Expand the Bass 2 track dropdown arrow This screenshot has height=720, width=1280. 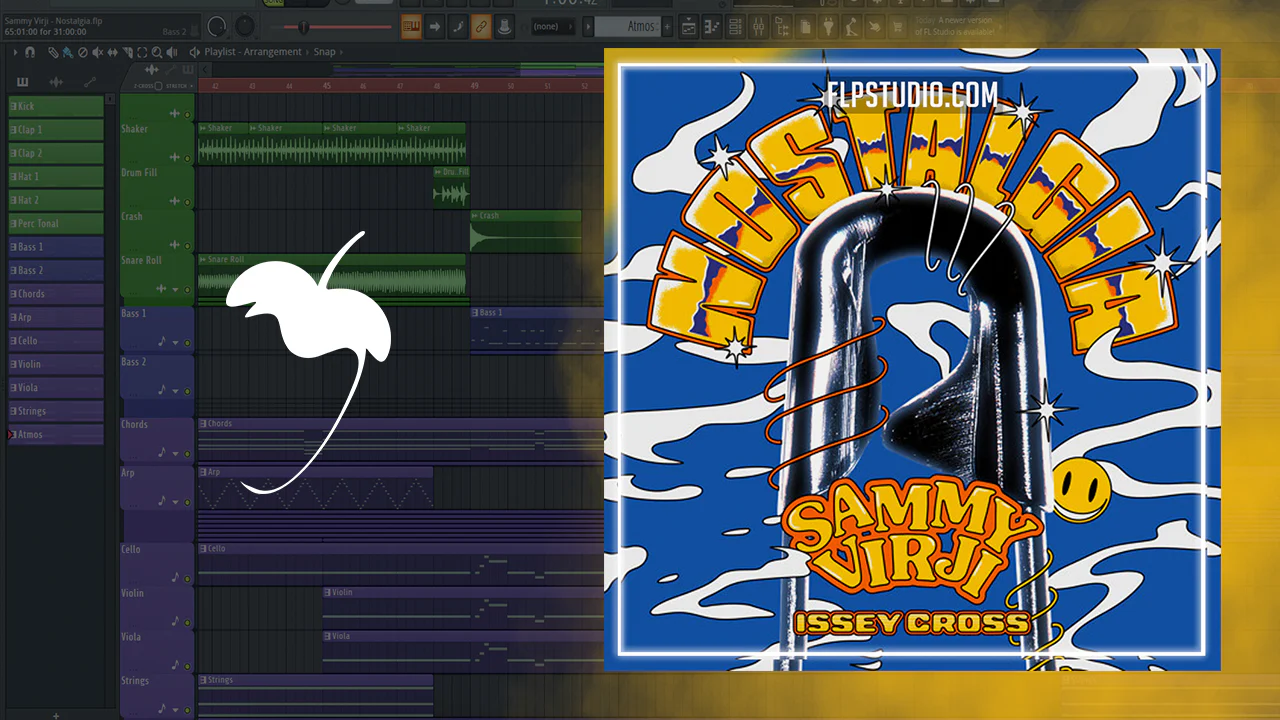pos(175,391)
